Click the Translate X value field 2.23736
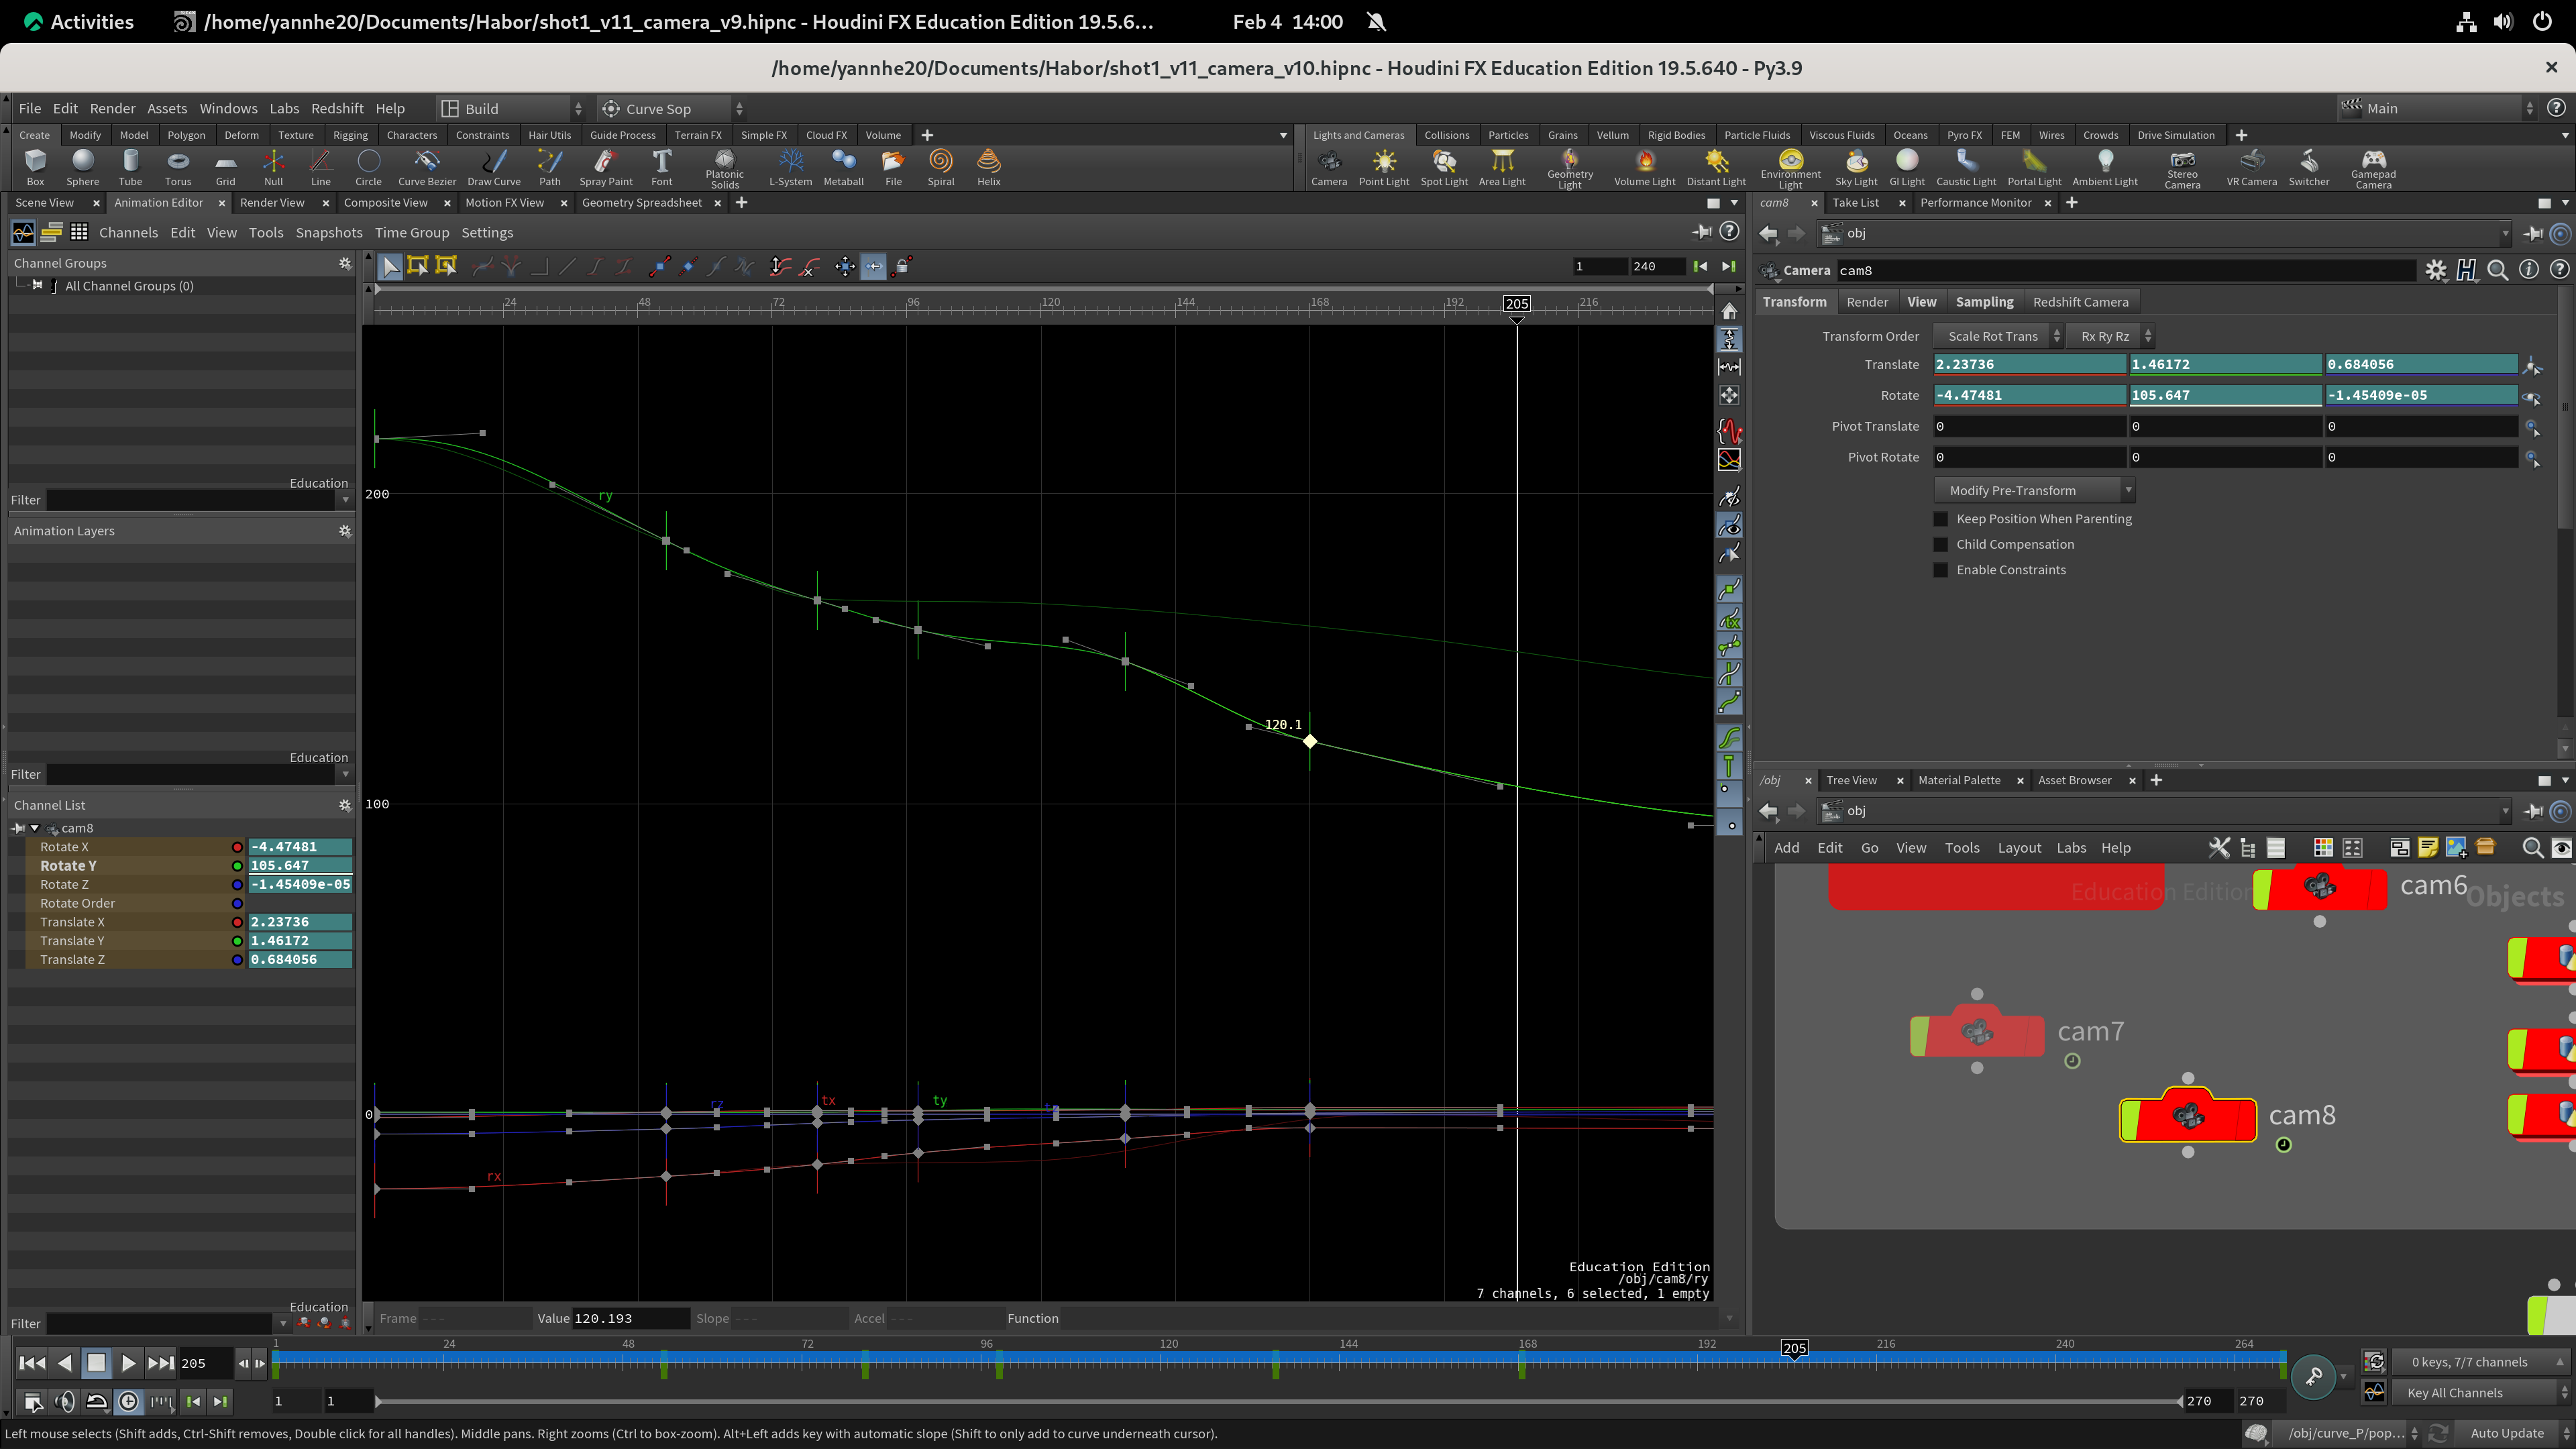This screenshot has width=2576, height=1449. tap(2030, 365)
